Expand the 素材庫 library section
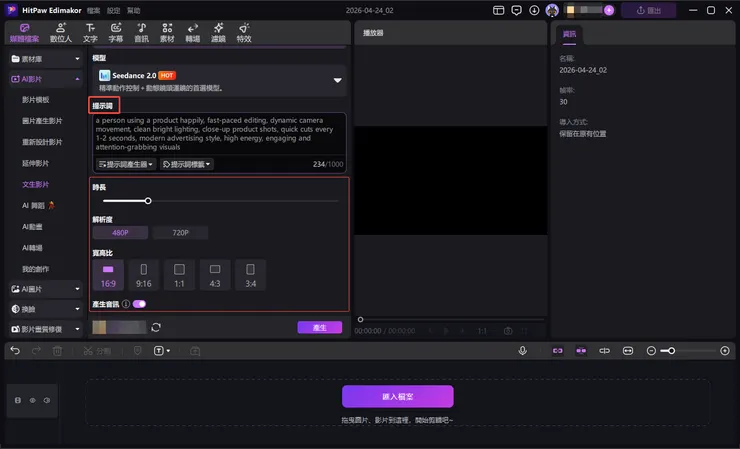 45,59
